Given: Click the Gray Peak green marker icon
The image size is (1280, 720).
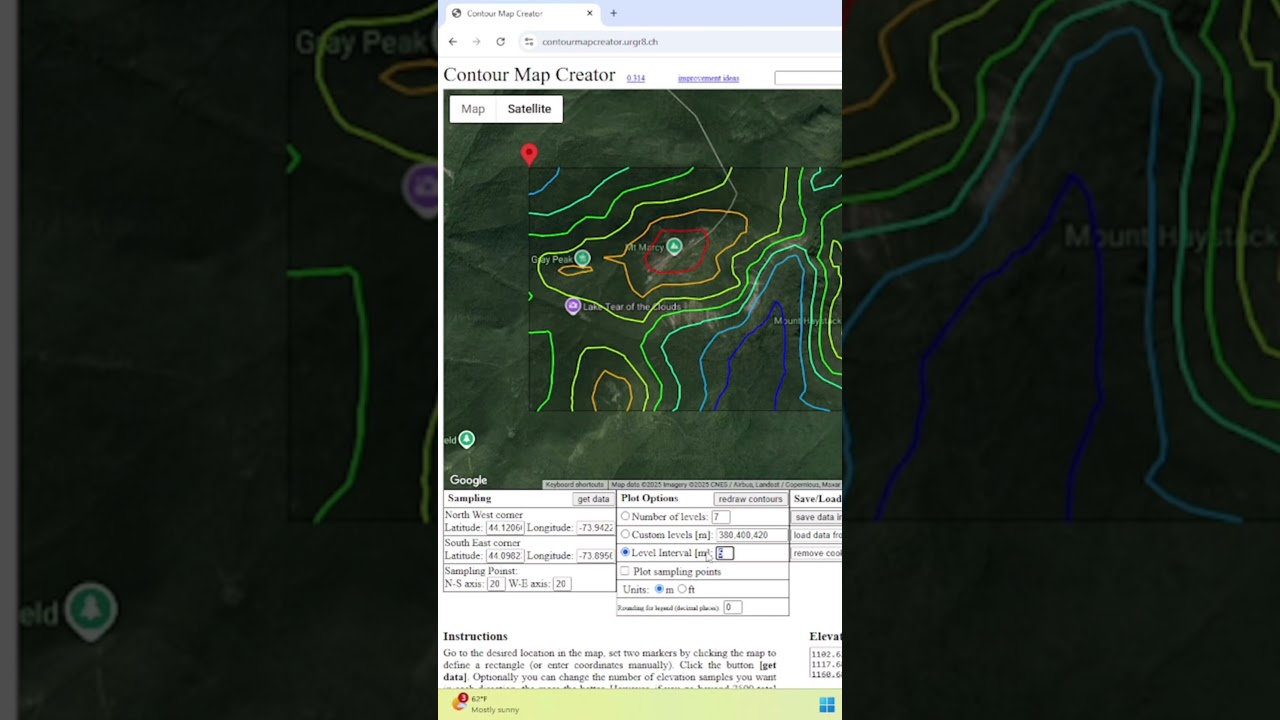Looking at the screenshot, I should pyautogui.click(x=582, y=258).
